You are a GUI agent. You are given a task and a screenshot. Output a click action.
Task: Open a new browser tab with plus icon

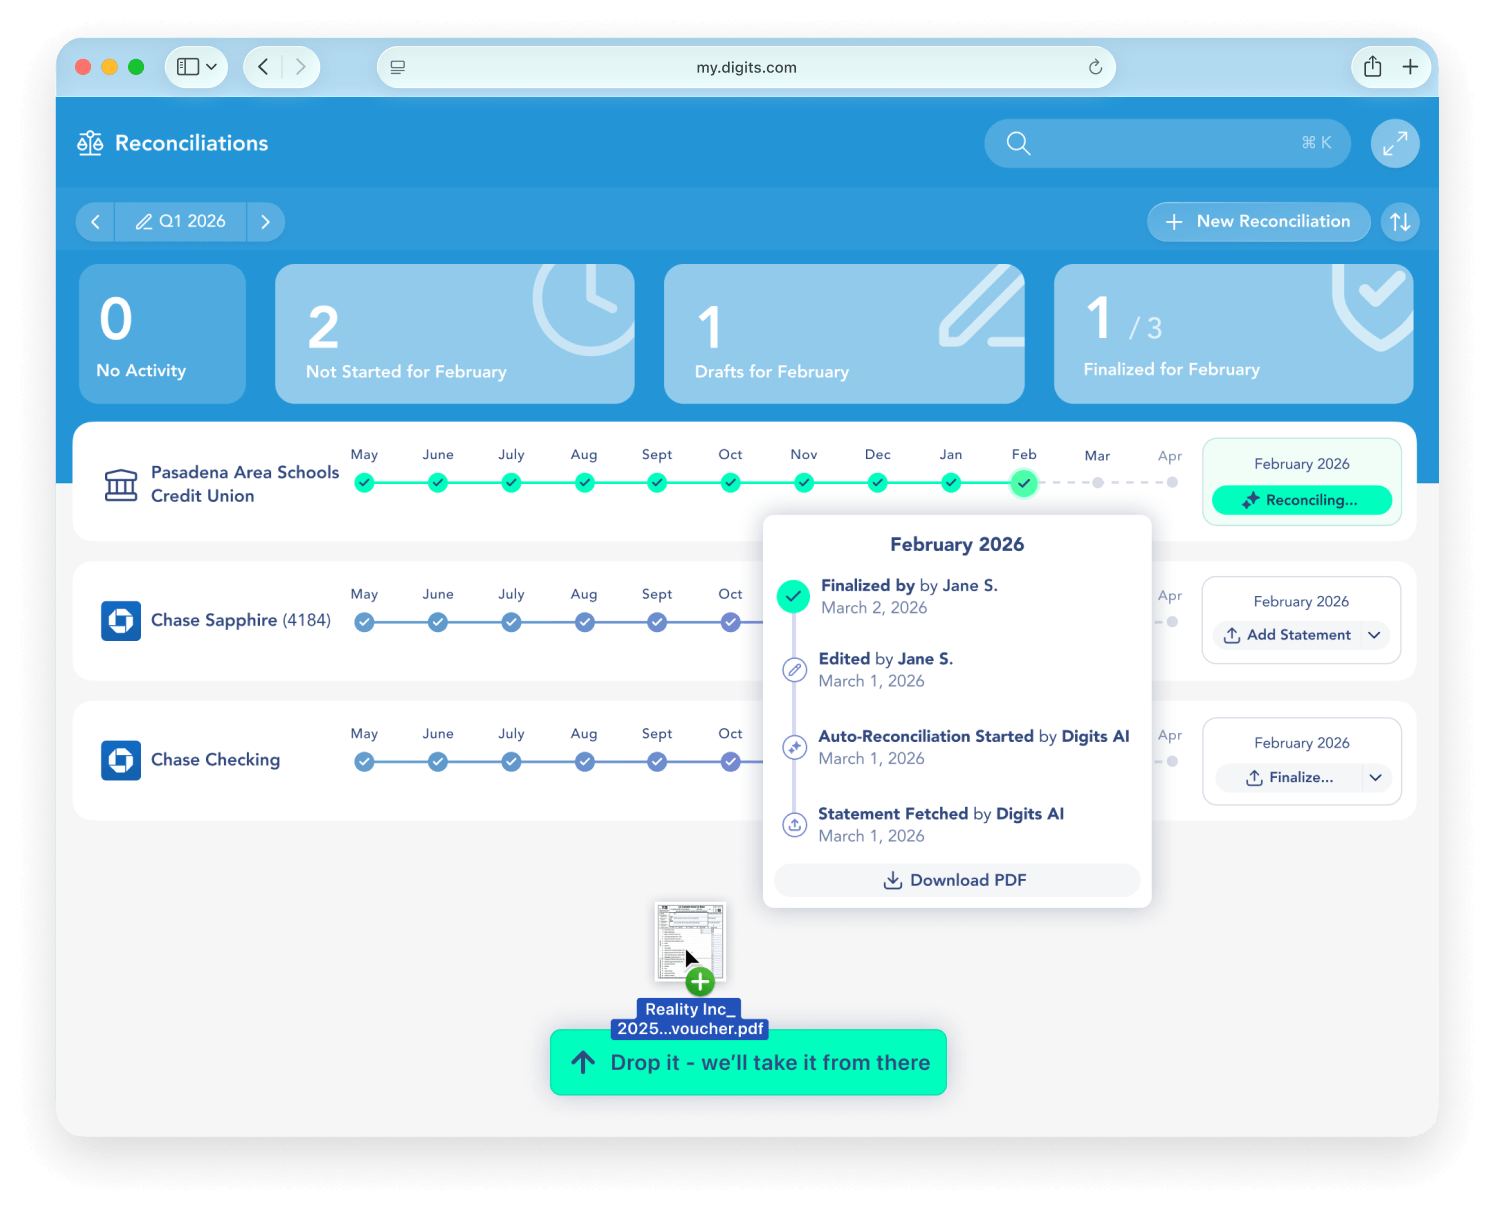pyautogui.click(x=1410, y=67)
